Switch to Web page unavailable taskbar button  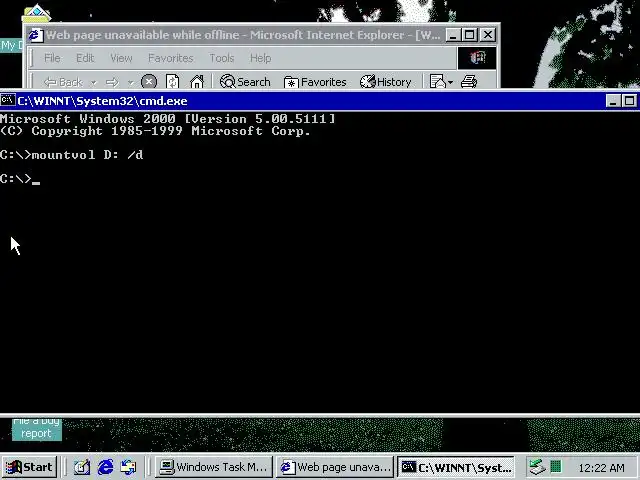pos(335,467)
